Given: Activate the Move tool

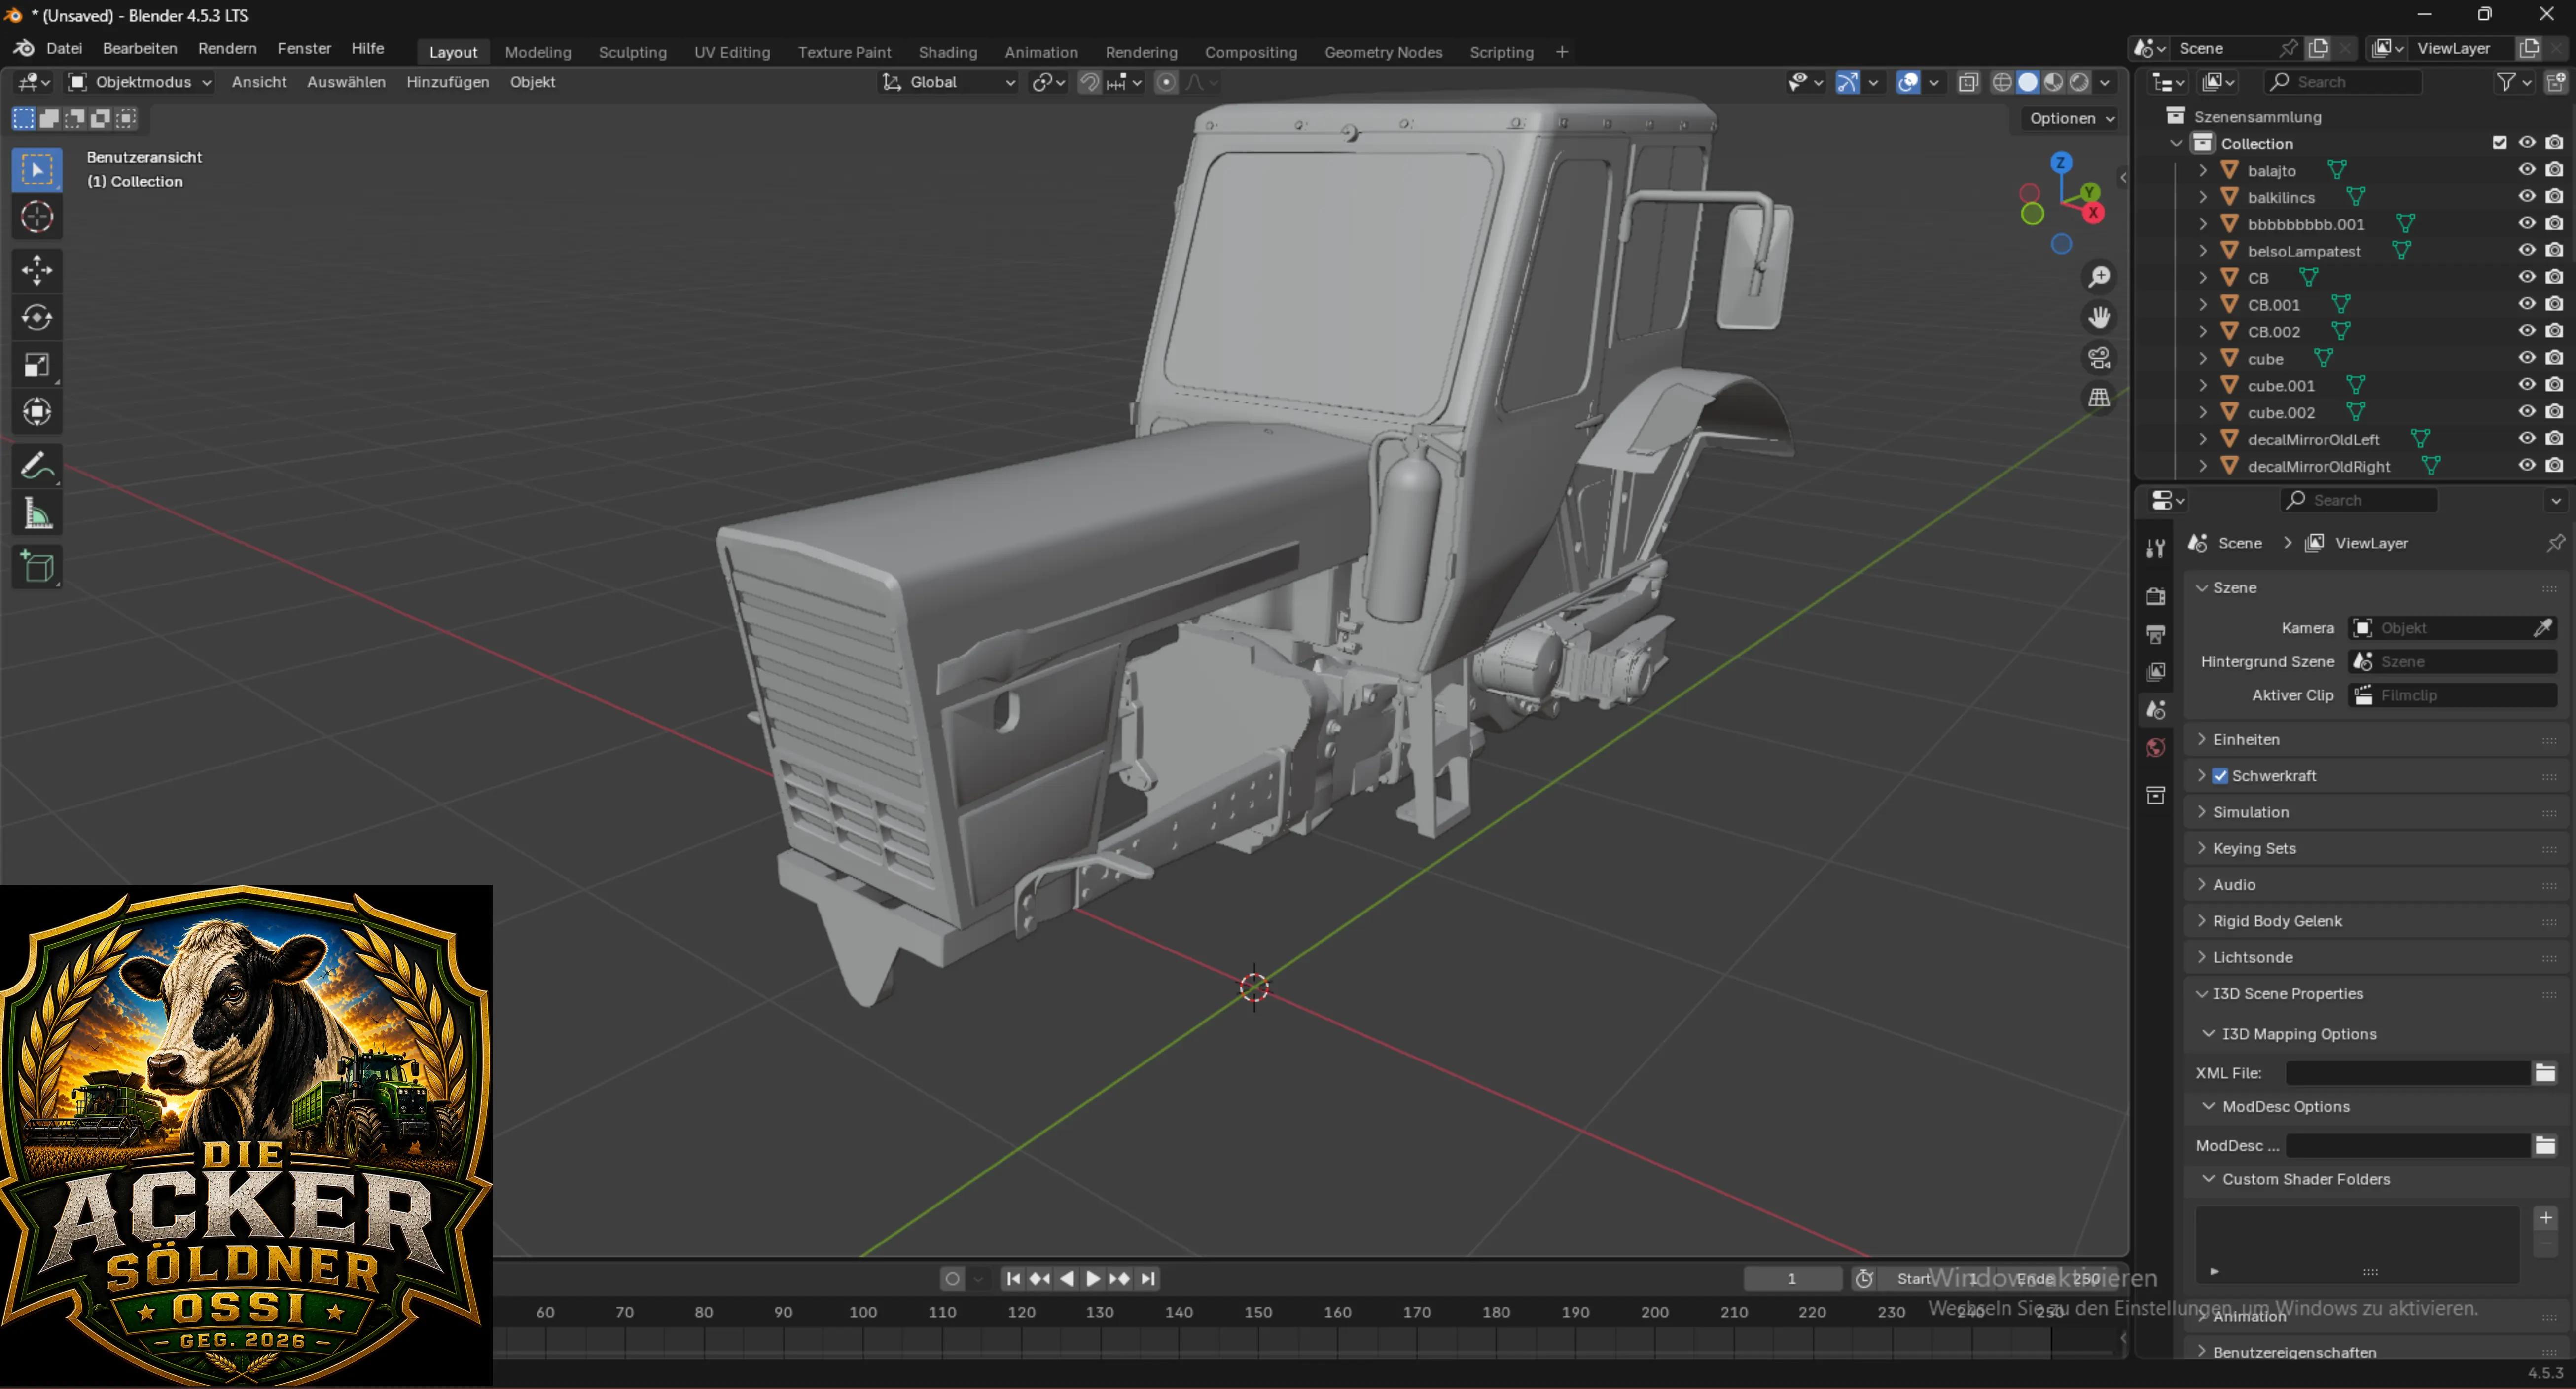Looking at the screenshot, I should 37,270.
